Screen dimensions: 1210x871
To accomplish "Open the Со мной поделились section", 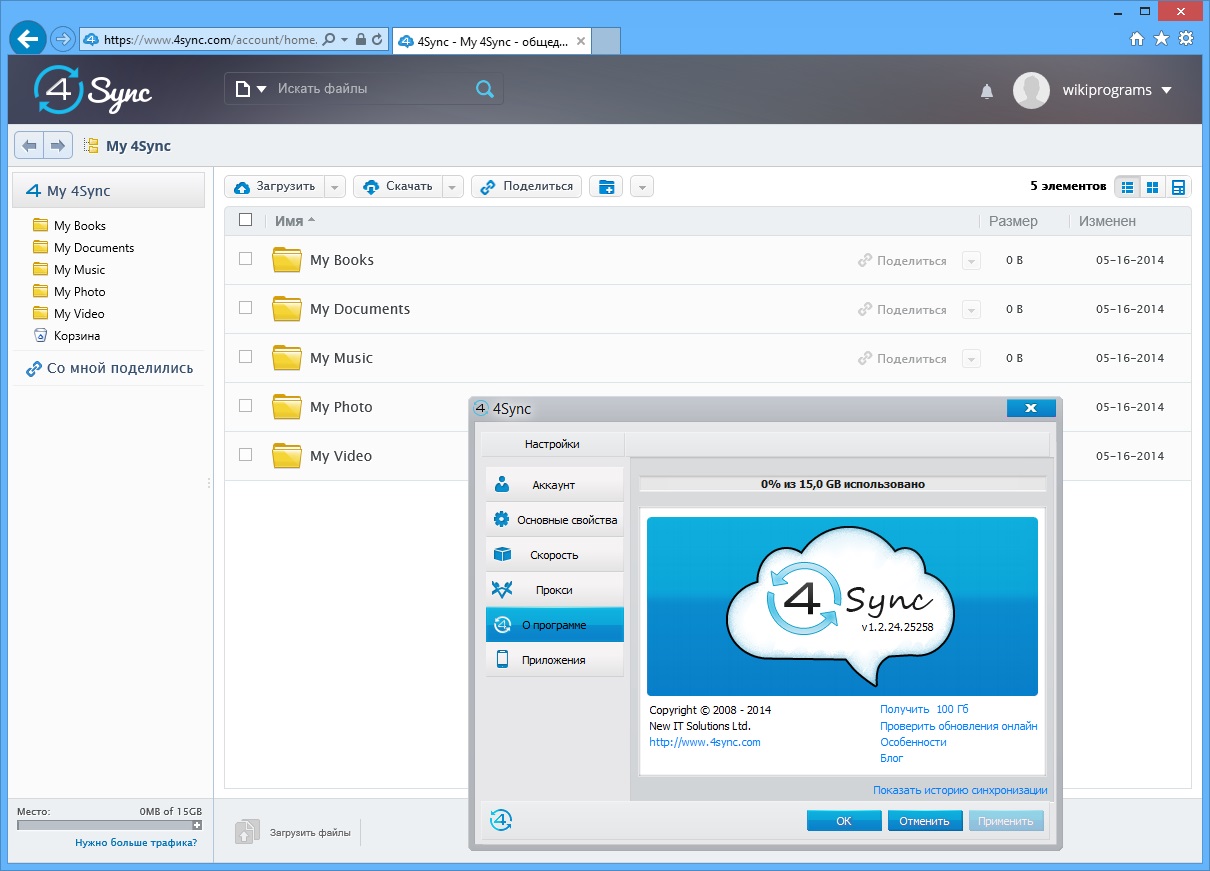I will (x=120, y=368).
